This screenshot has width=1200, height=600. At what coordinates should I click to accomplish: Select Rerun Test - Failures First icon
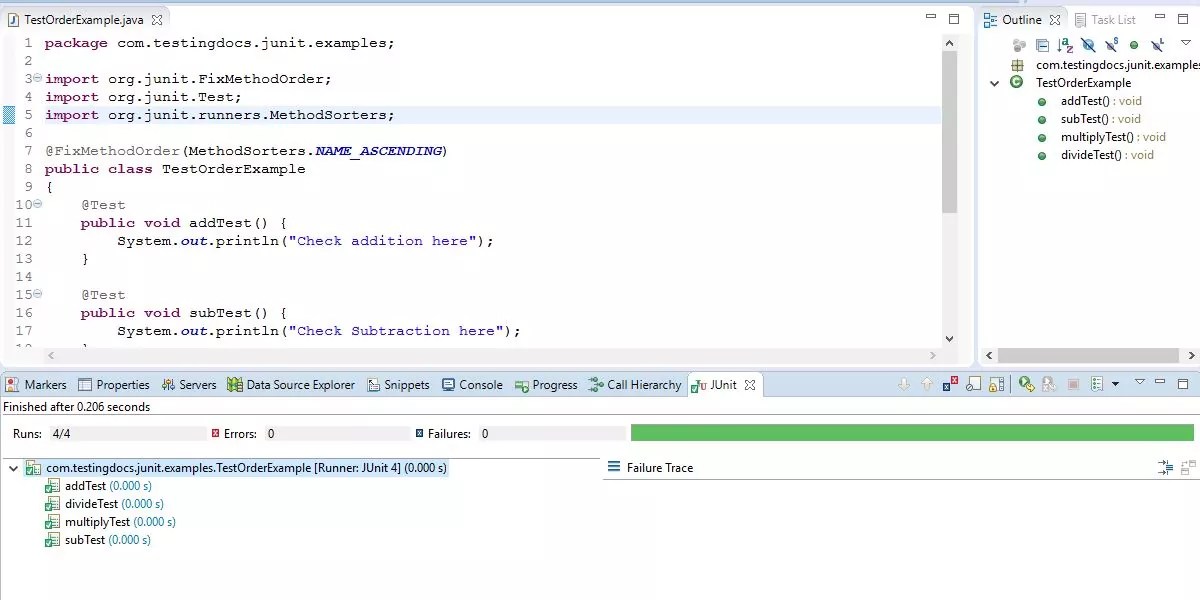click(x=1048, y=384)
